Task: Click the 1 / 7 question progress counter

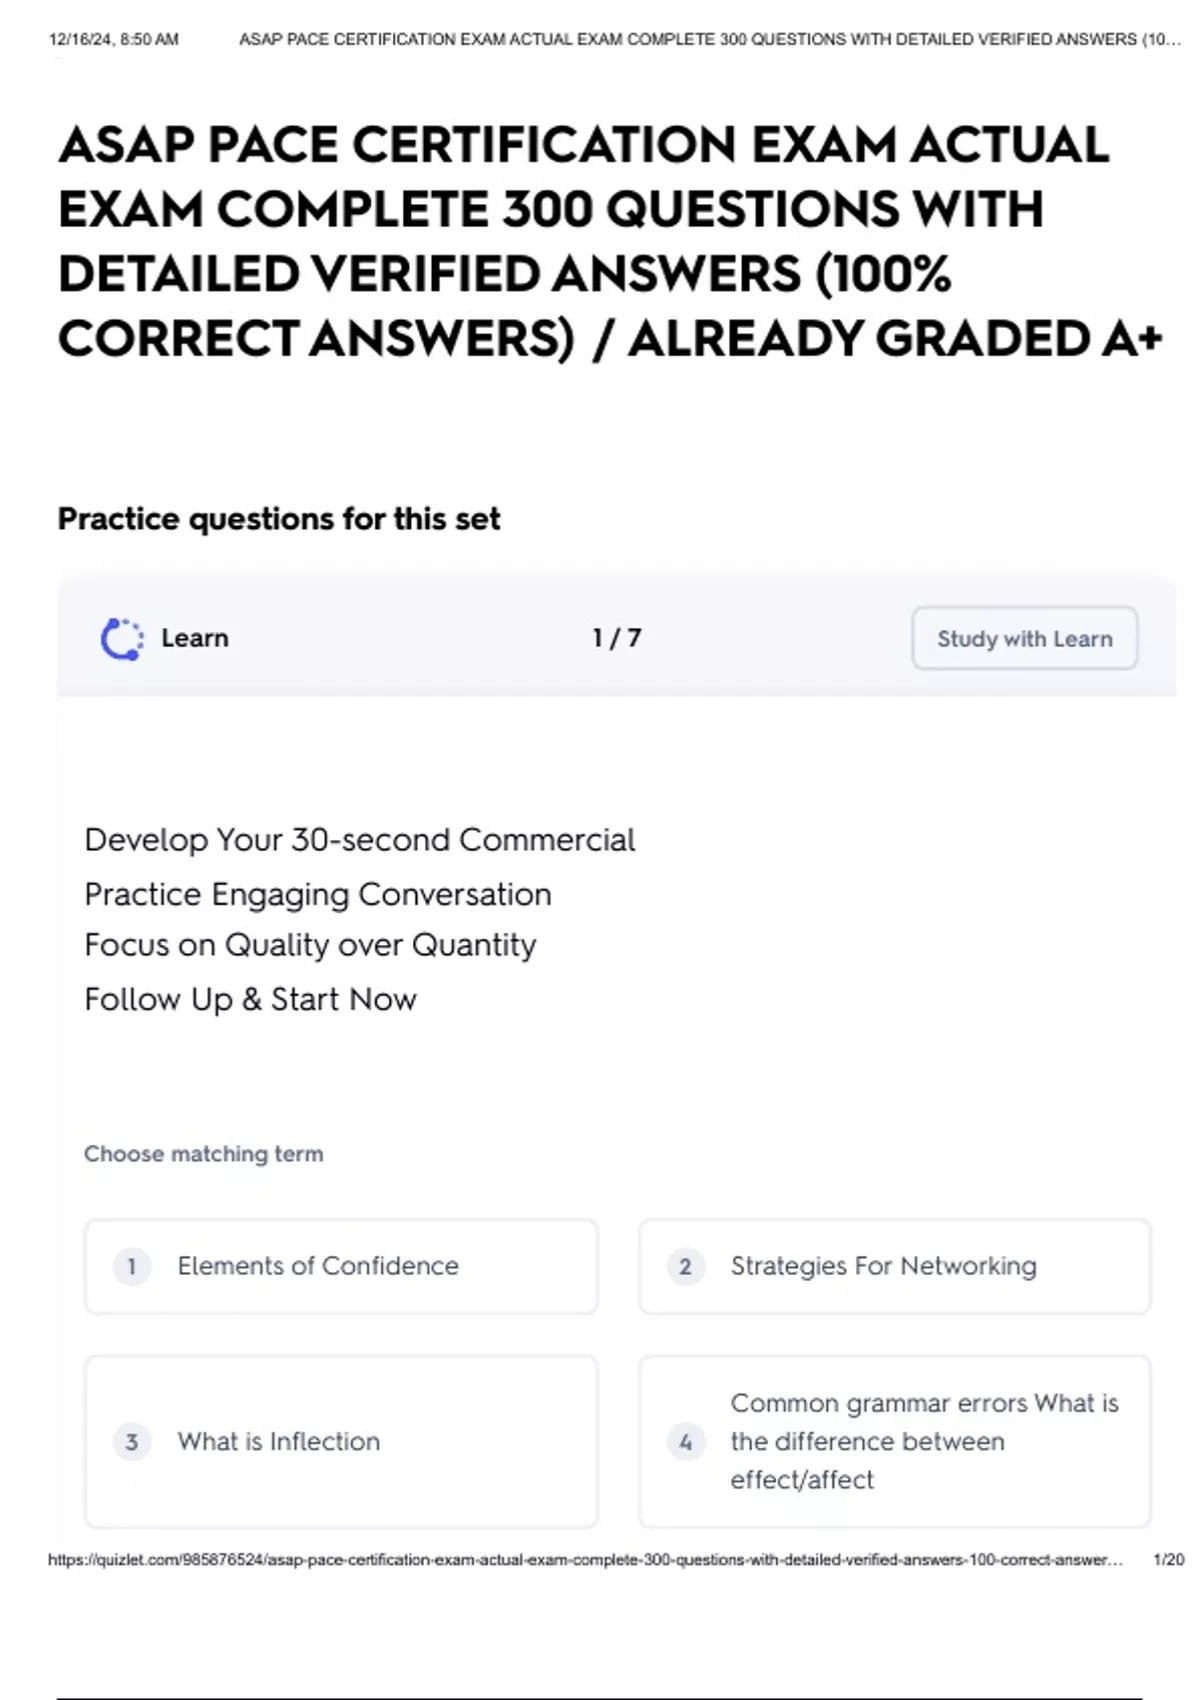Action: tap(617, 638)
